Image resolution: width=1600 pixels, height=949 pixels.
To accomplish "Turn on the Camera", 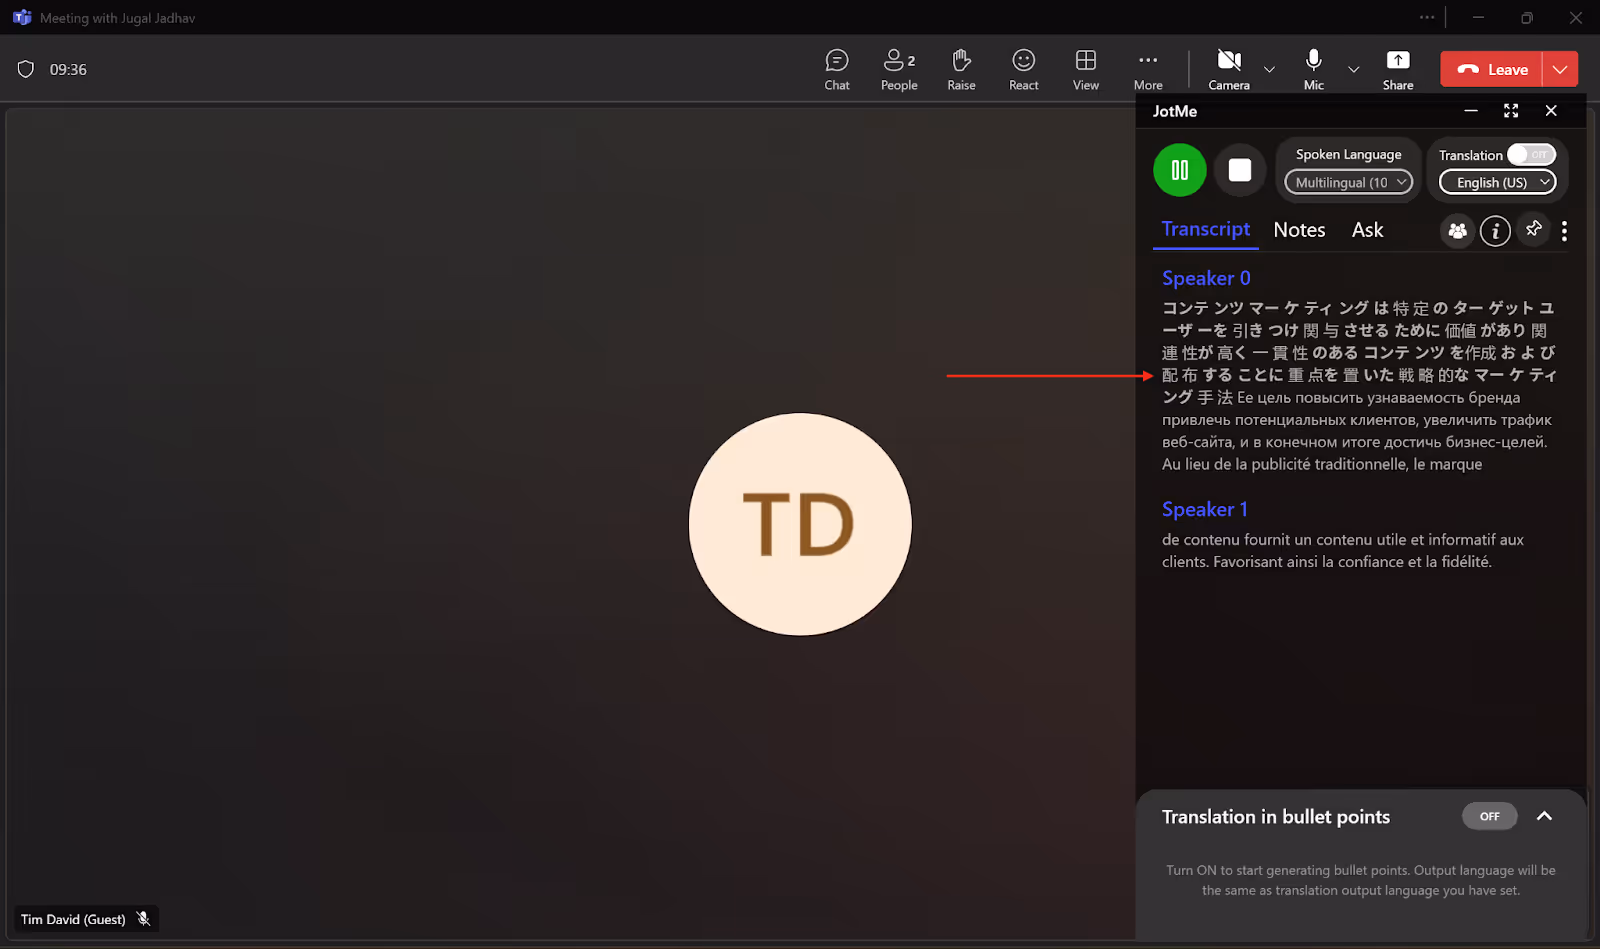I will [x=1229, y=70].
